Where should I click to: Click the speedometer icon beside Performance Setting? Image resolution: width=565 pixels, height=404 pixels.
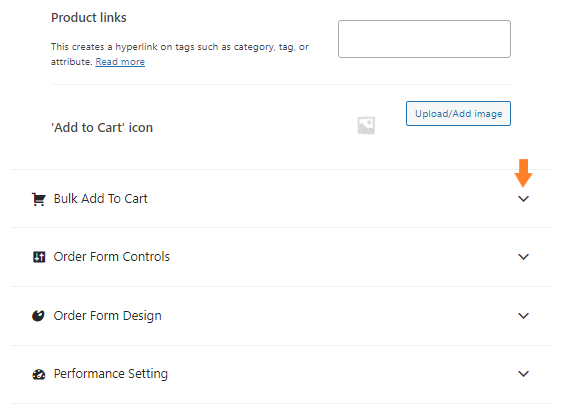tap(39, 374)
